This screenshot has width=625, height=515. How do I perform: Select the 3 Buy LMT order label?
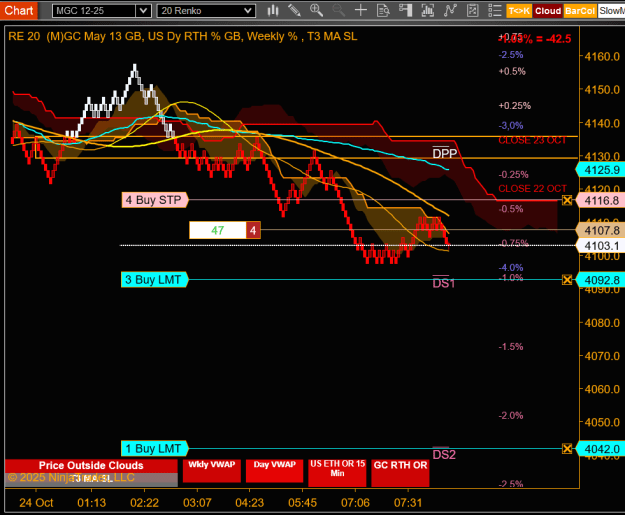(x=154, y=279)
